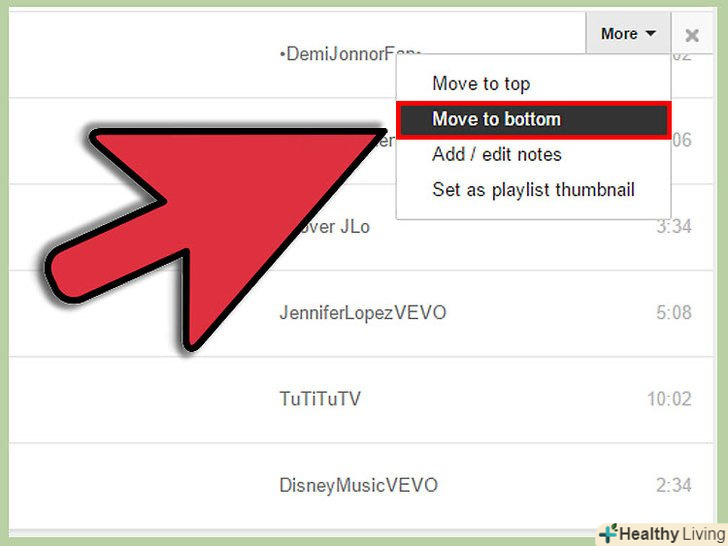
Task: Choose Set as playlist thumbnail
Action: 533,190
